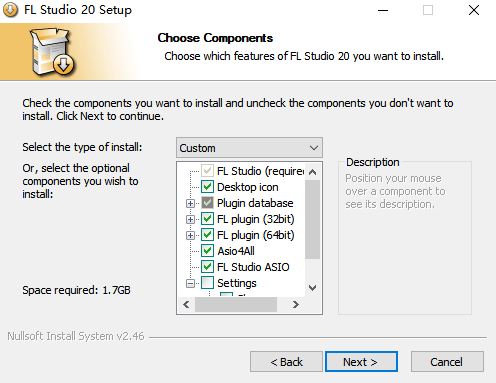Uncheck the FL Studio ASIO checkbox
The height and width of the screenshot is (383, 496).
coord(207,267)
